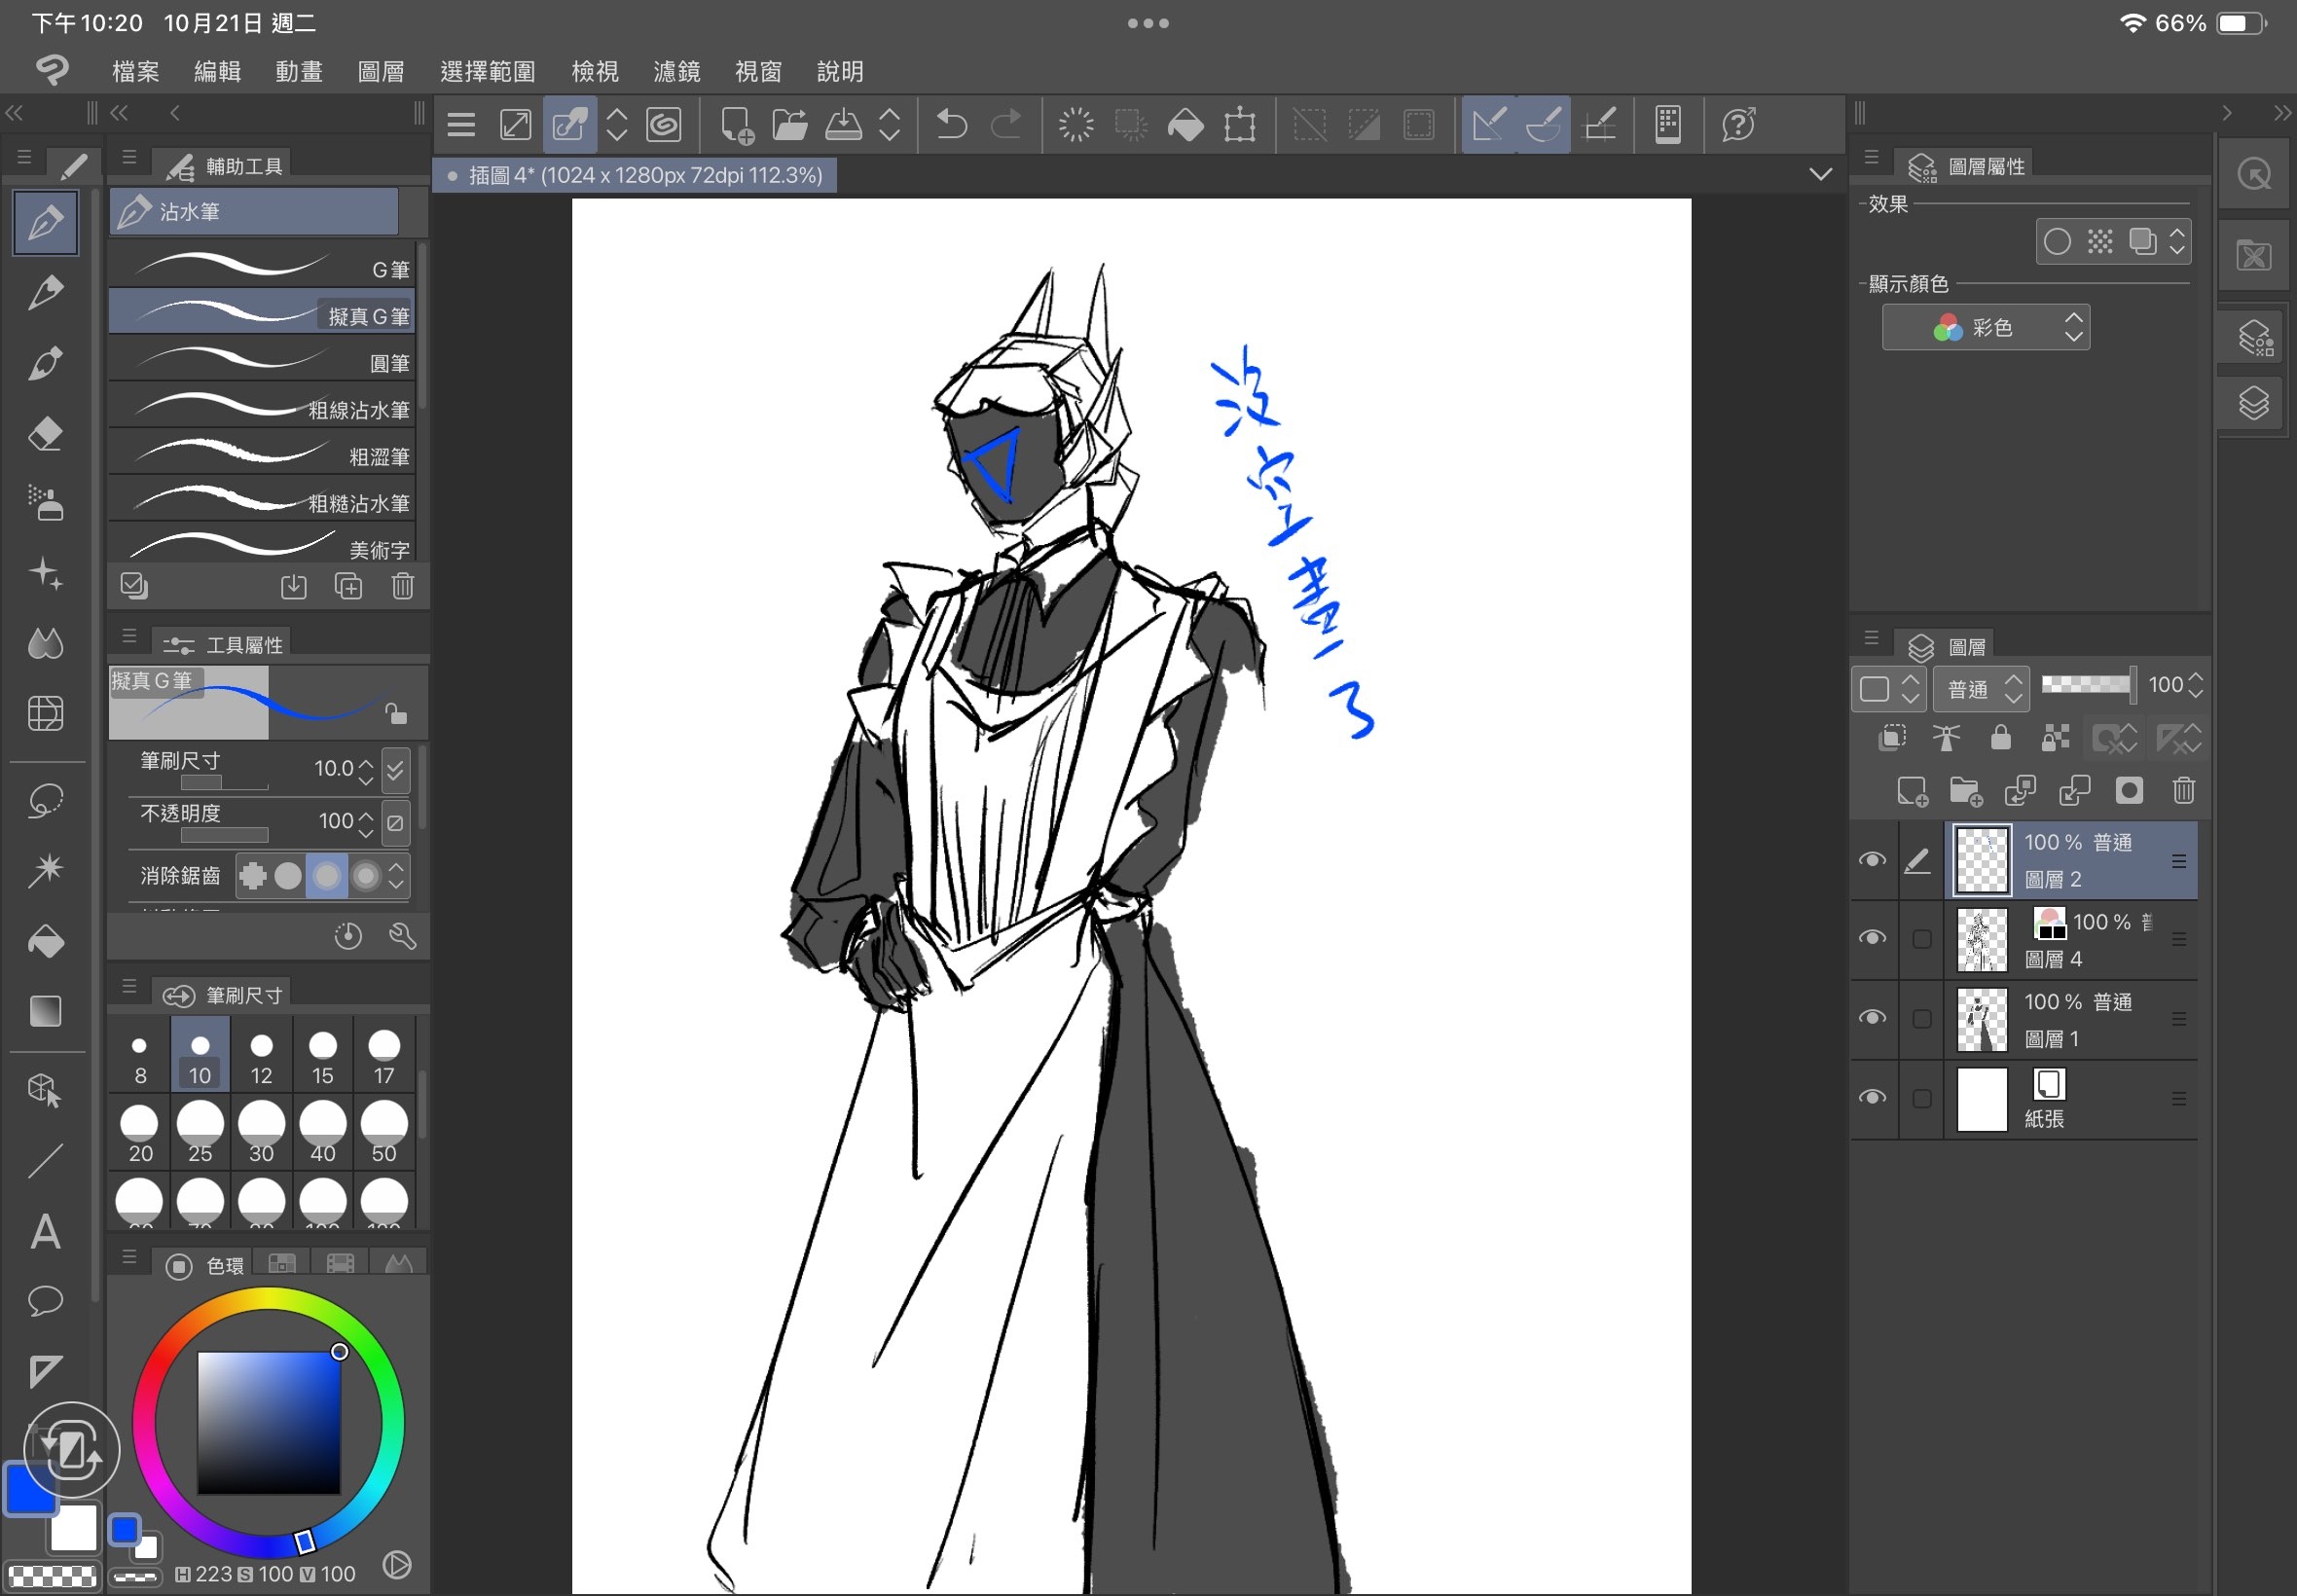Image resolution: width=2297 pixels, height=1596 pixels.
Task: Open the 彩色 display color dropdown
Action: click(1985, 328)
